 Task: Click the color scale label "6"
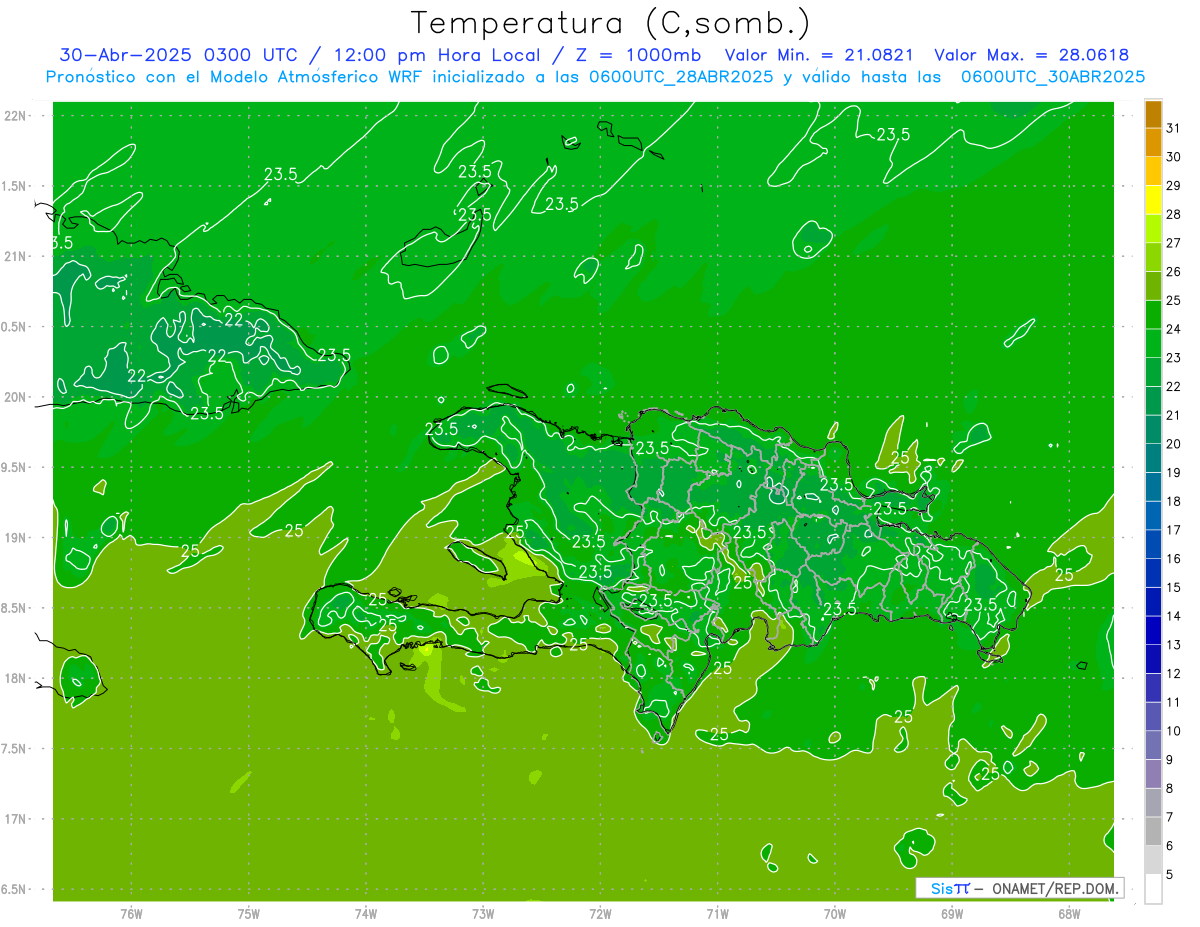(x=1170, y=846)
